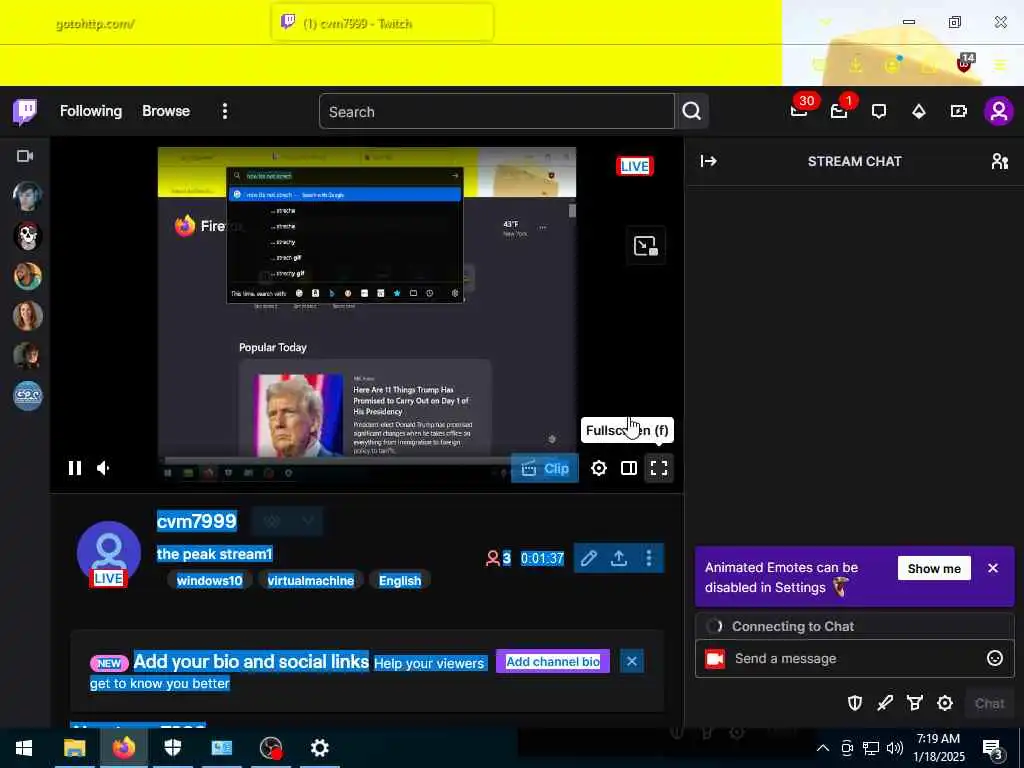This screenshot has height=768, width=1024.
Task: Open Windows Security from the taskbar
Action: point(173,748)
